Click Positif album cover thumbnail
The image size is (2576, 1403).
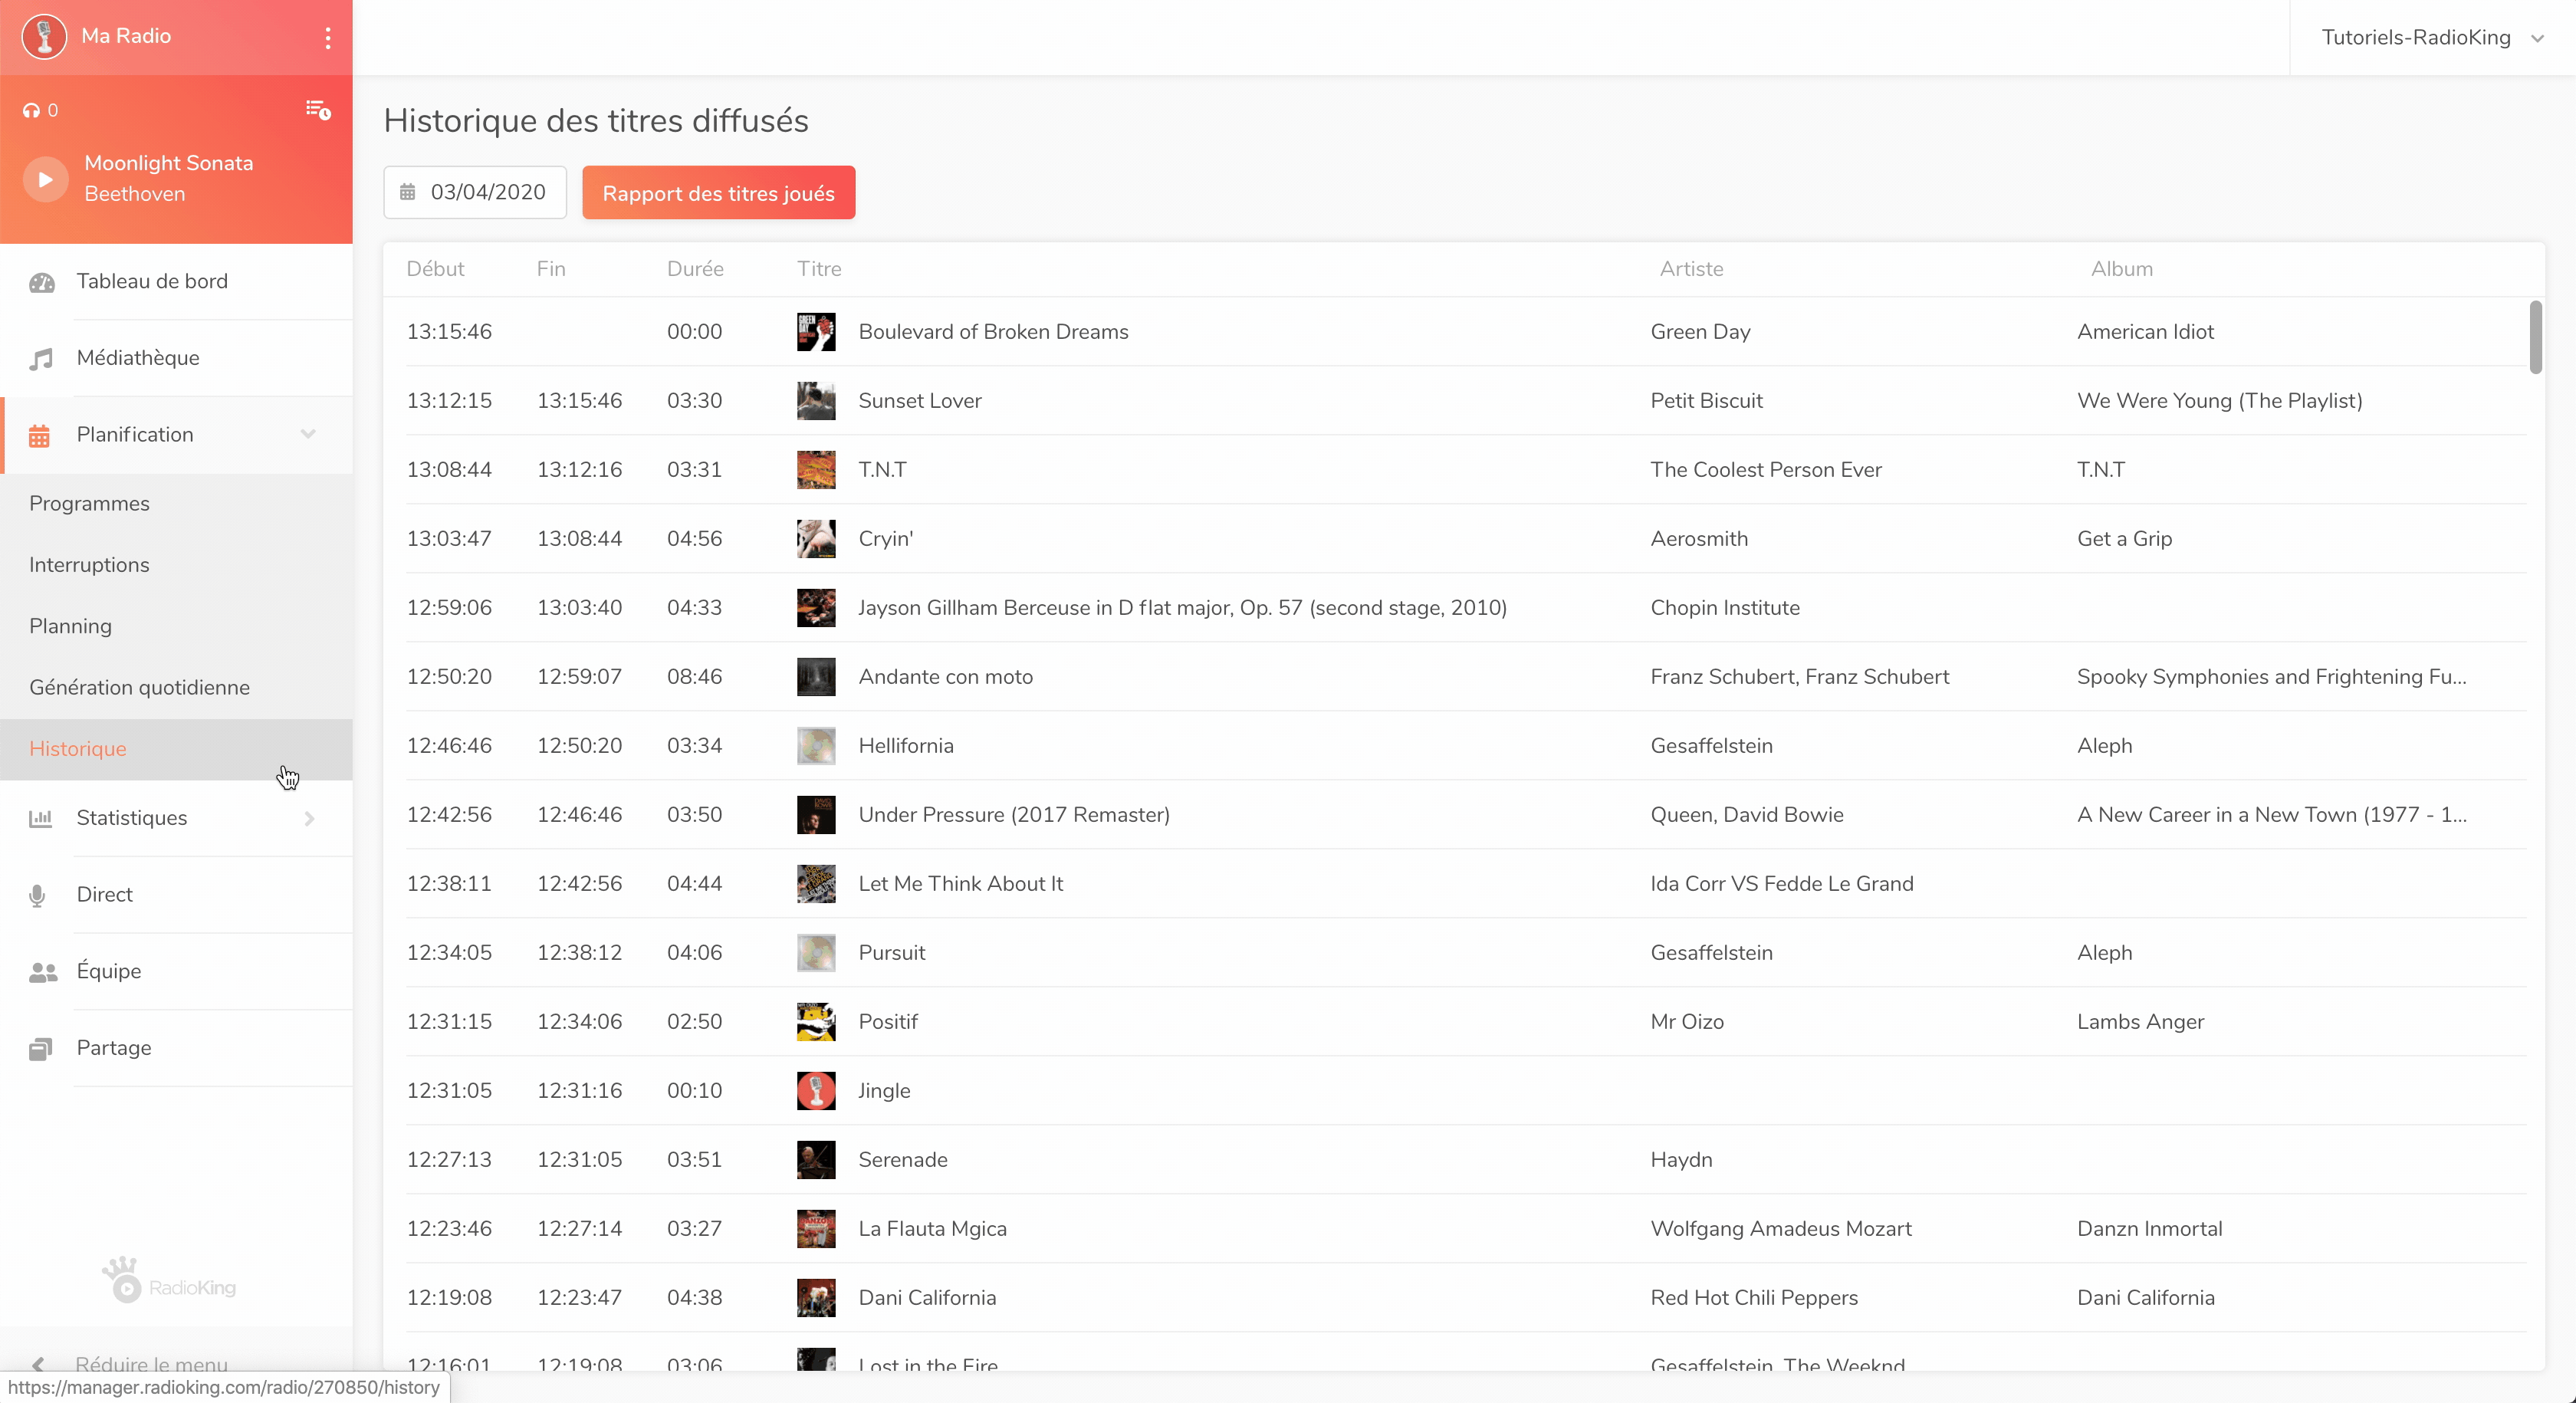coord(816,1022)
